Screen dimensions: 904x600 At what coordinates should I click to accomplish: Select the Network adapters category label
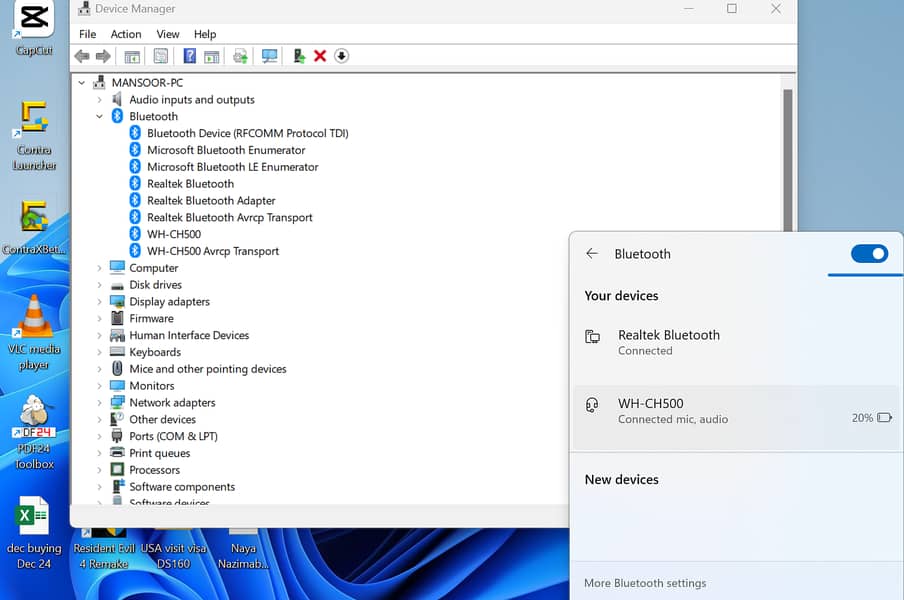coord(172,402)
